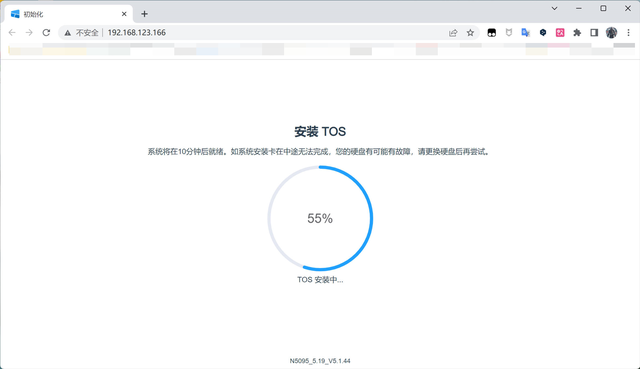Expand the tab search chevron
Image resolution: width=640 pixels, height=369 pixels.
554,8
